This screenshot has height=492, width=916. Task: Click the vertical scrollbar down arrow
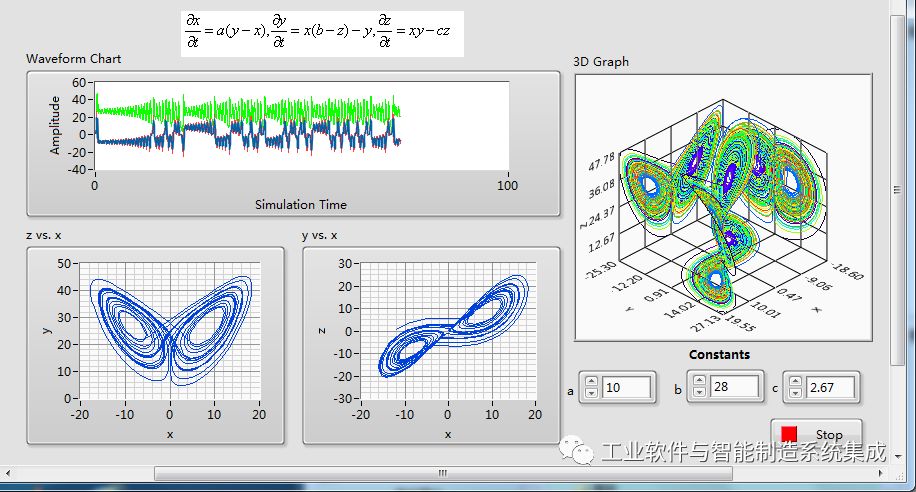(897, 457)
